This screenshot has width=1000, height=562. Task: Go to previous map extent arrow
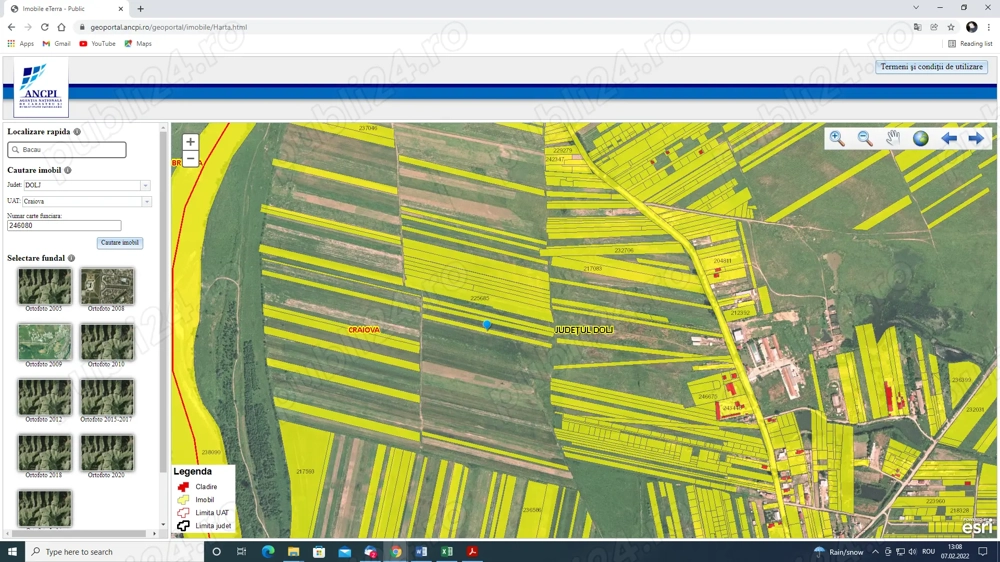(948, 139)
